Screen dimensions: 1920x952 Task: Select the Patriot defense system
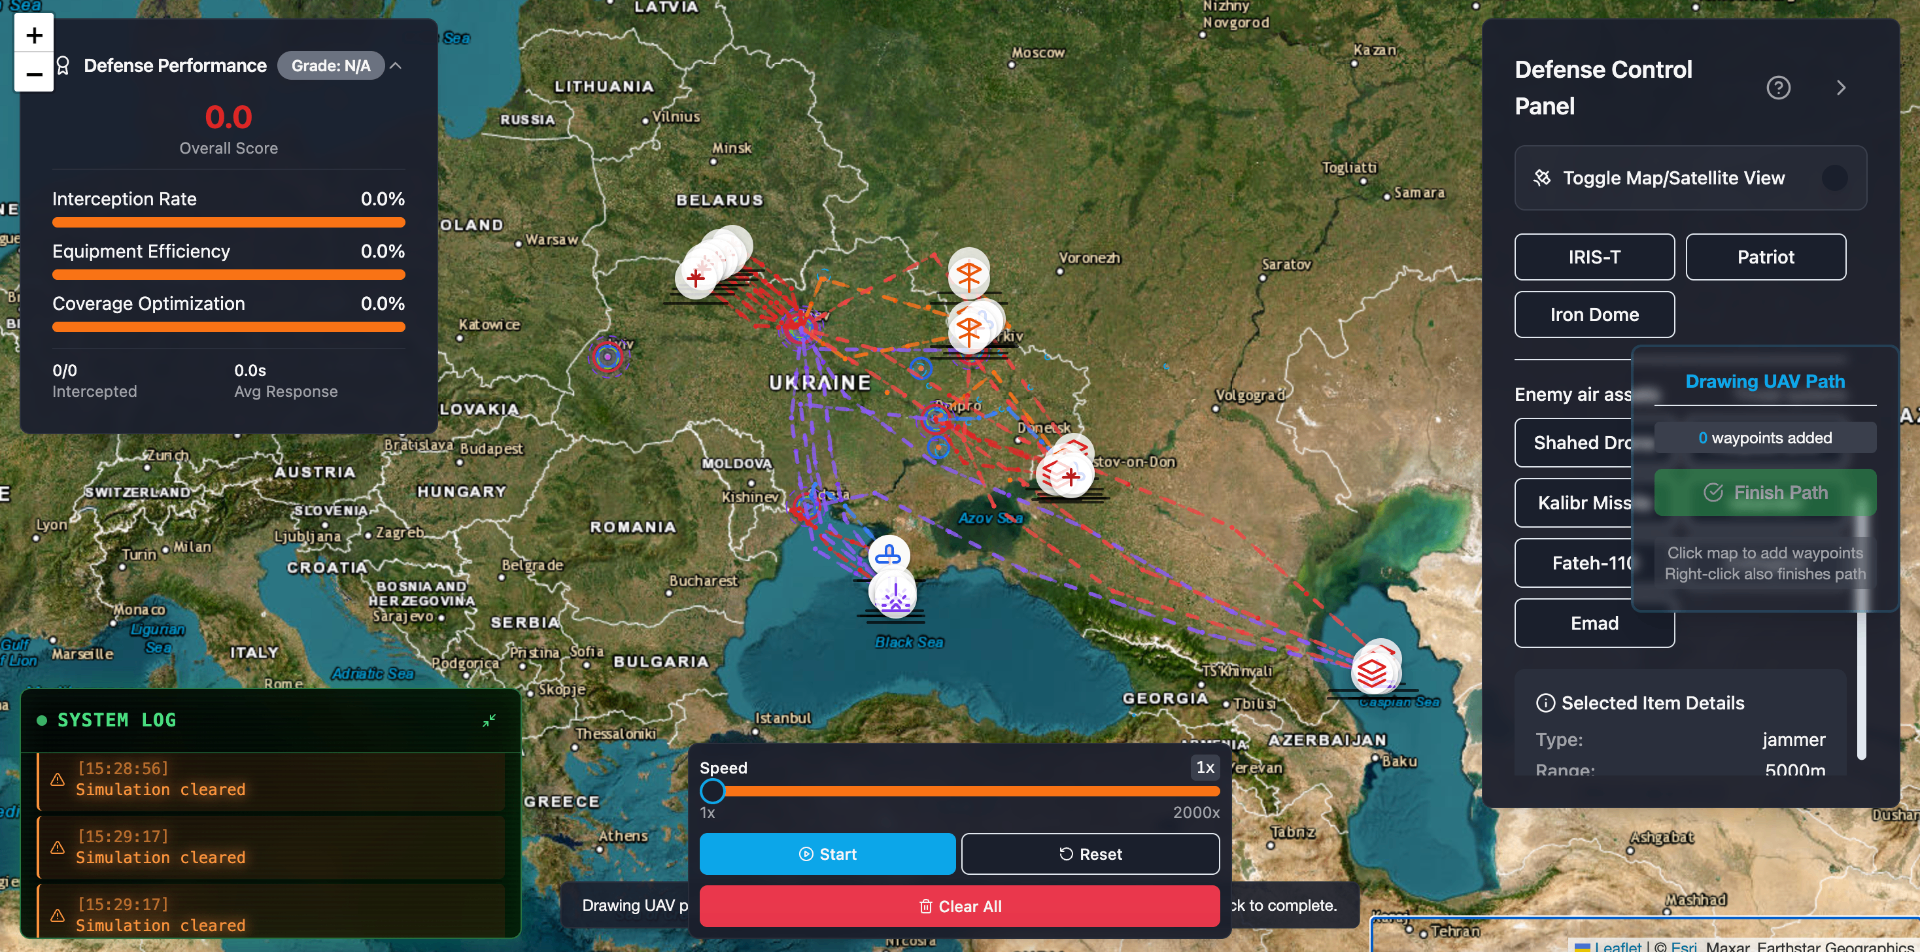point(1765,257)
